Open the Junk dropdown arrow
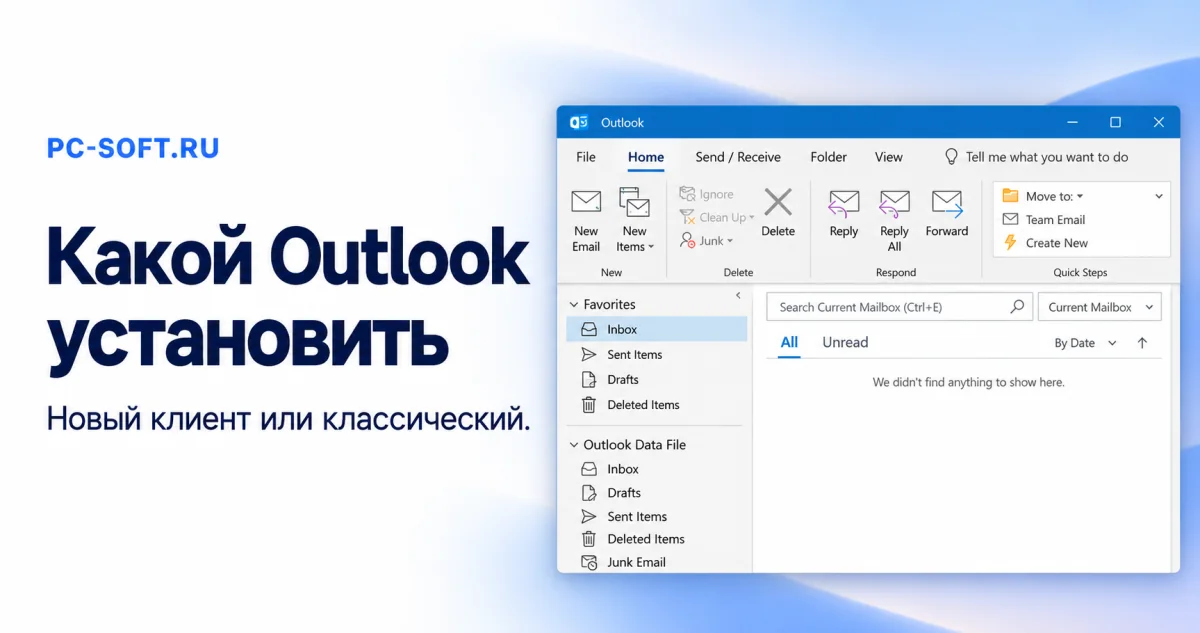1200x633 pixels. pyautogui.click(x=730, y=241)
